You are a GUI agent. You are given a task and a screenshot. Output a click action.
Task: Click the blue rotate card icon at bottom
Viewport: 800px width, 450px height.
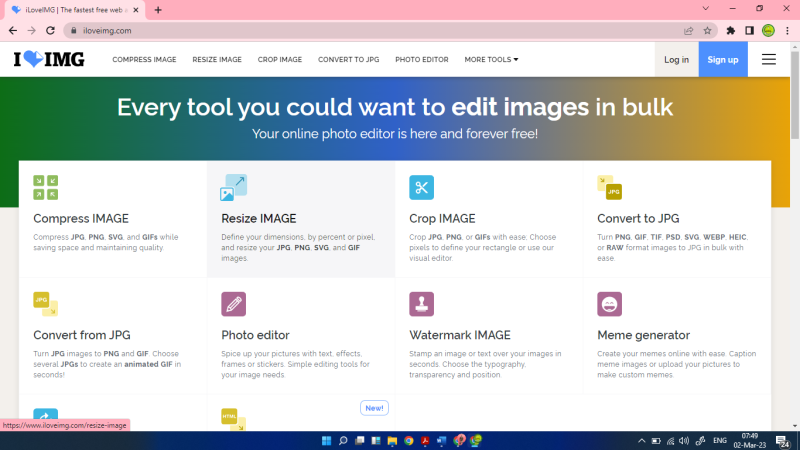tap(45, 414)
